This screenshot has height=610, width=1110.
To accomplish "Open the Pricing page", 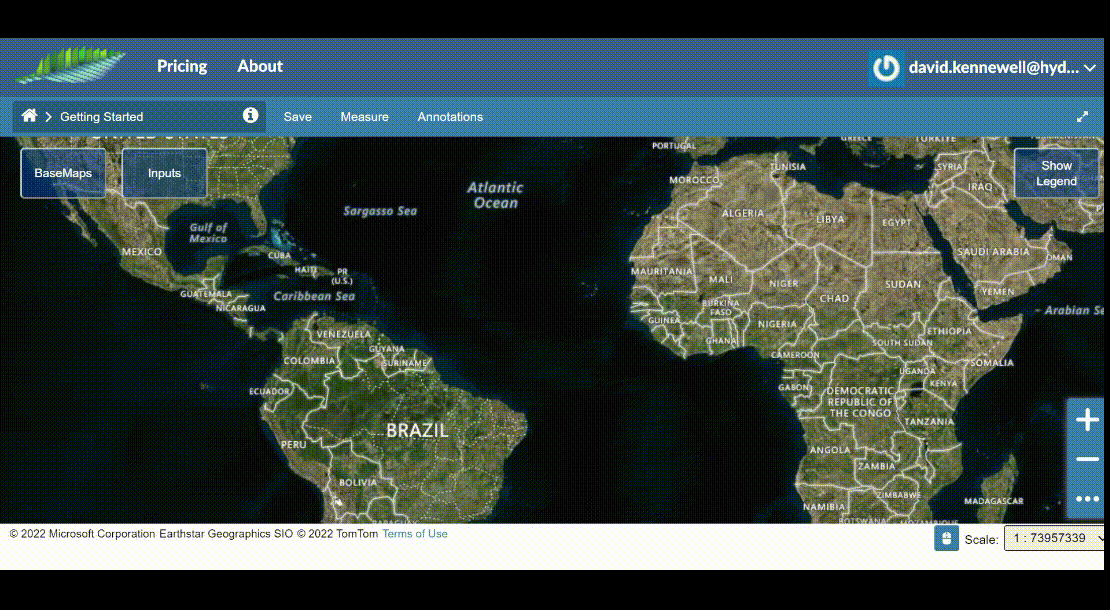I will tap(182, 66).
